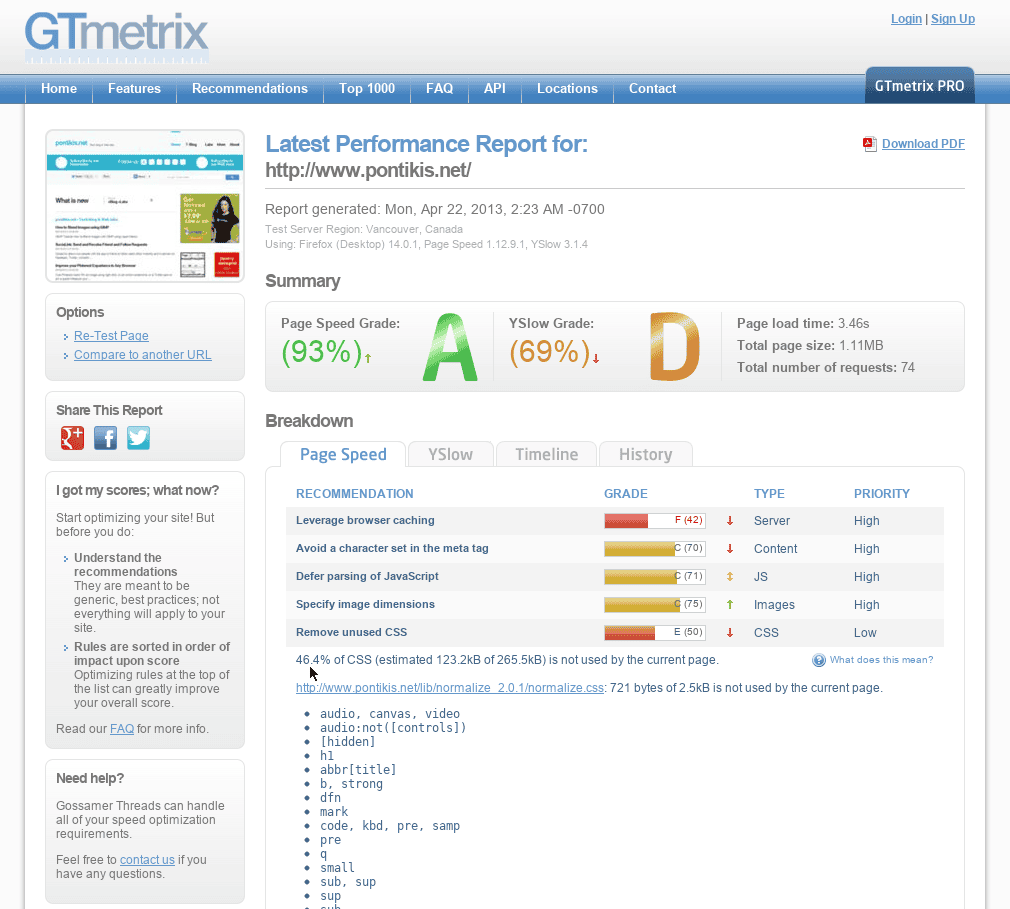The height and width of the screenshot is (909, 1010).
Task: Click the abbr[title] selector line
Action: point(358,769)
